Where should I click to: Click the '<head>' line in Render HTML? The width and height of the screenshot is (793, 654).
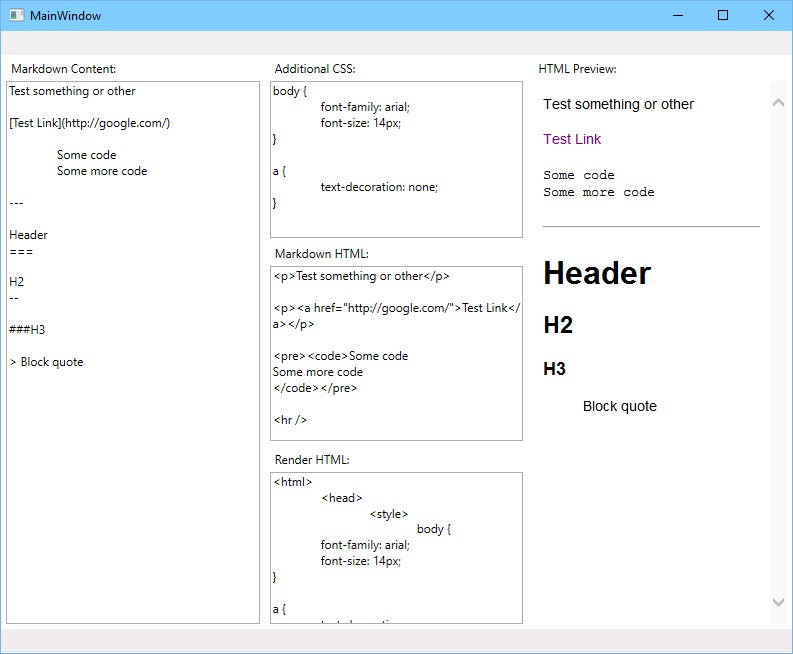(x=342, y=498)
